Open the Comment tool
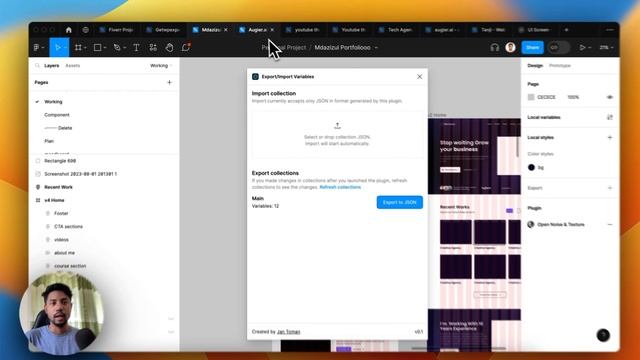The height and width of the screenshot is (360, 640). tap(186, 47)
